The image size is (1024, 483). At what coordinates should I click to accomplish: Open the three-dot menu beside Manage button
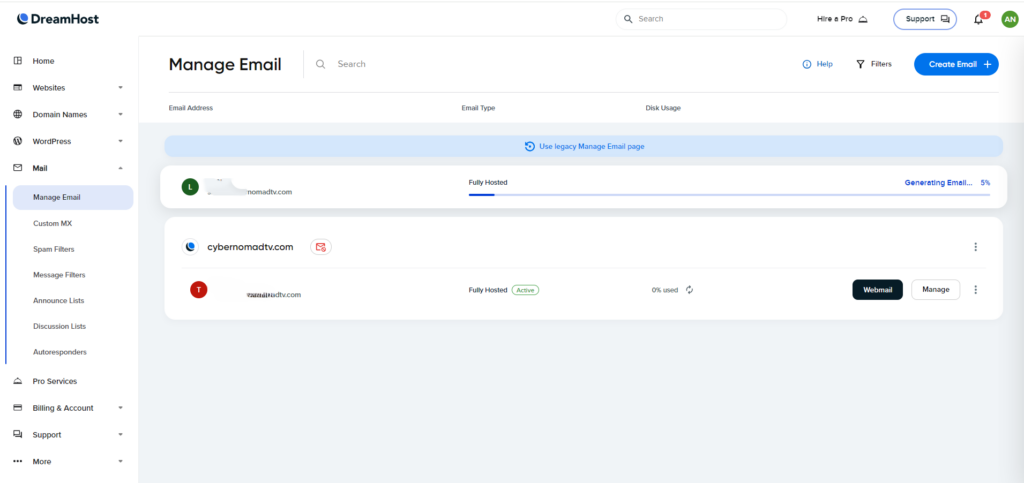point(975,290)
